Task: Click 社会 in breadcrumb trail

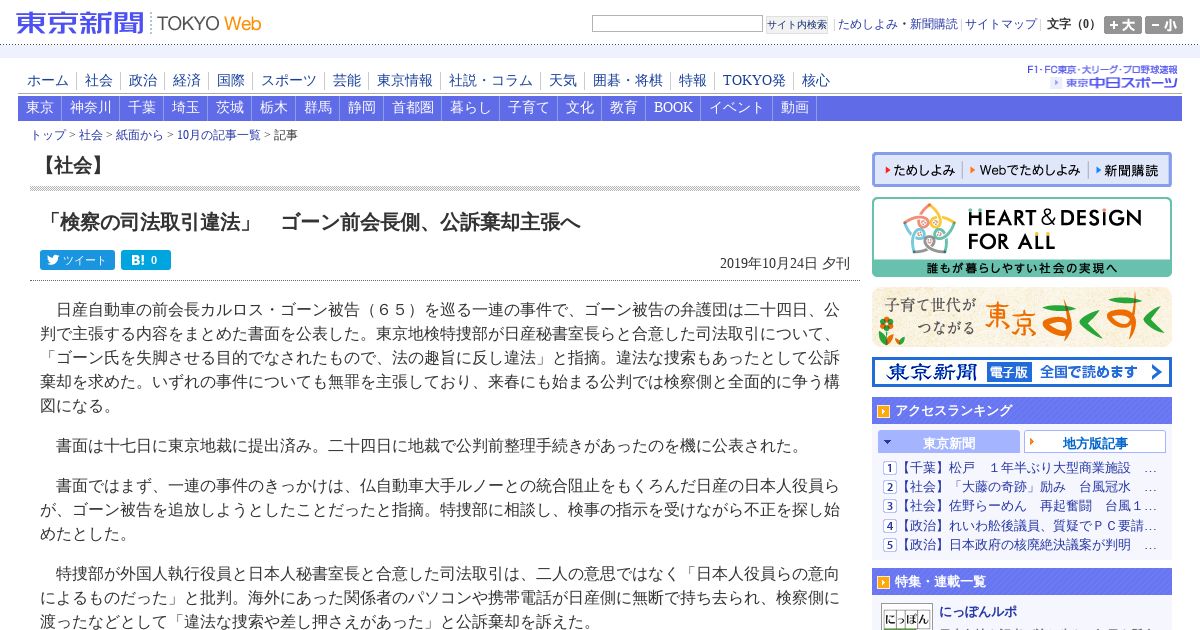Action: (91, 135)
